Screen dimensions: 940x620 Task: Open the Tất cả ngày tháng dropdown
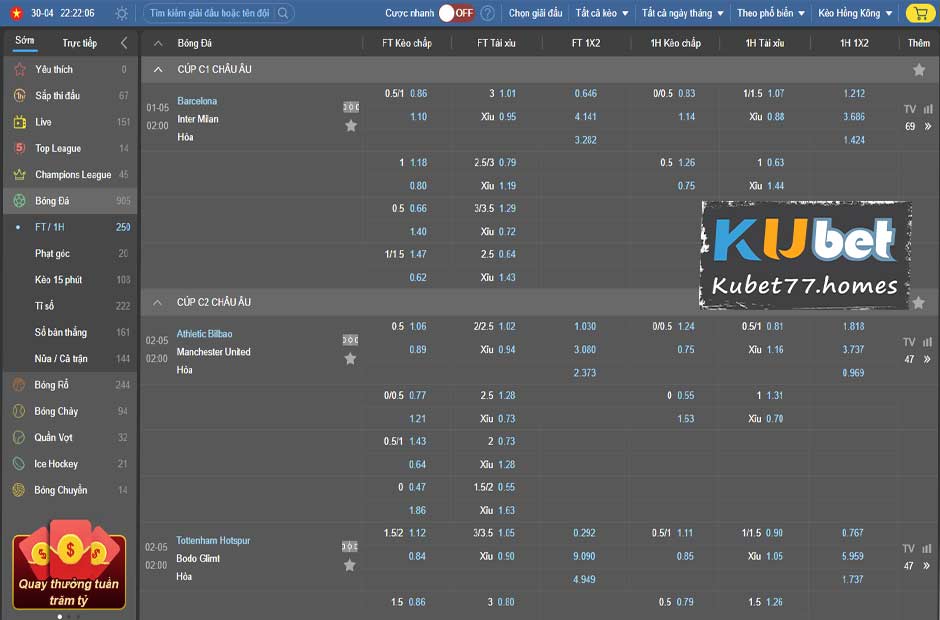coord(682,13)
